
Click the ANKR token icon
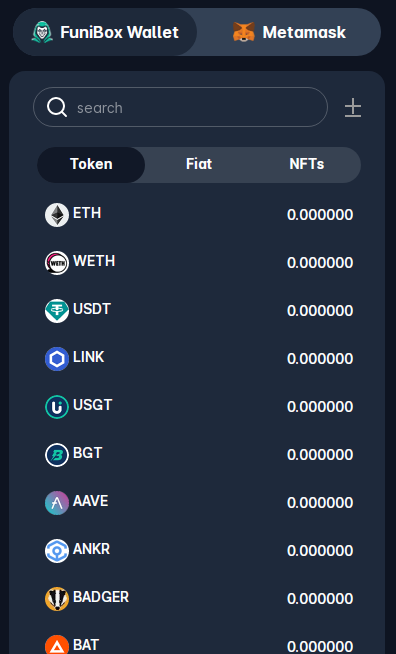pos(57,551)
